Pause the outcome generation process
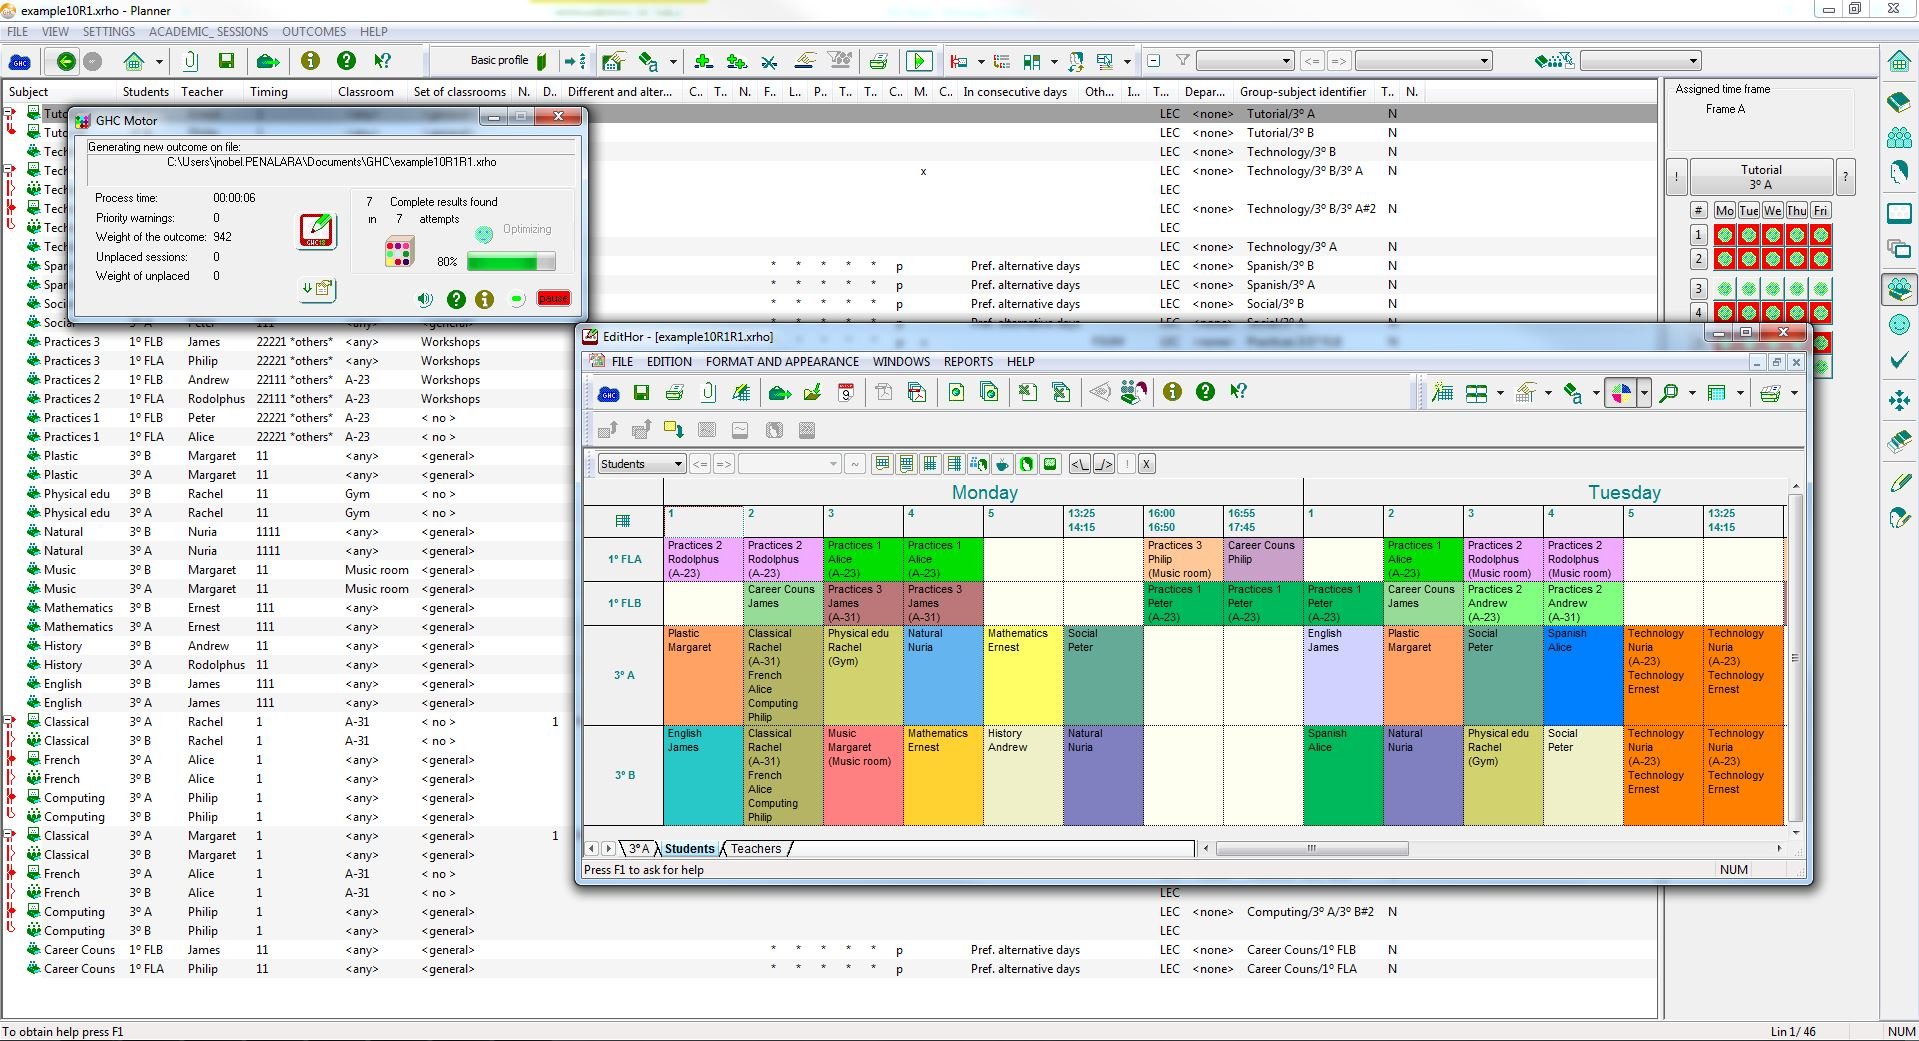This screenshot has height=1041, width=1919. click(554, 299)
